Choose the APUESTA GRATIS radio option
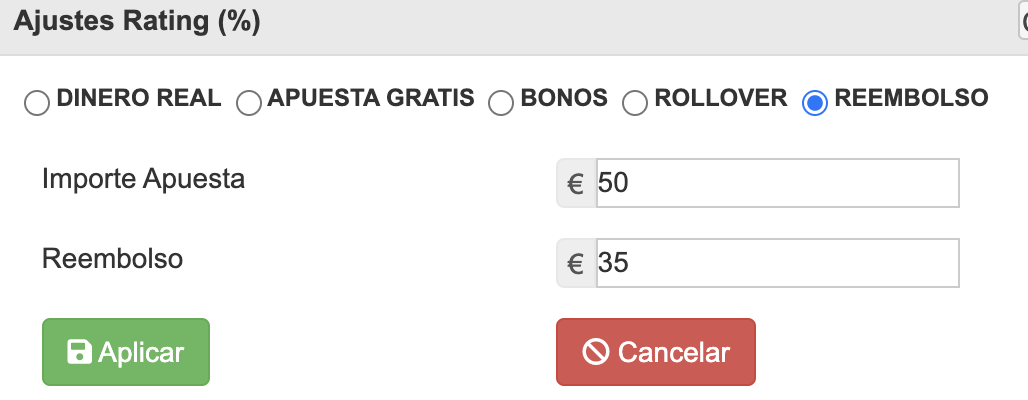The height and width of the screenshot is (400, 1028). pos(248,103)
